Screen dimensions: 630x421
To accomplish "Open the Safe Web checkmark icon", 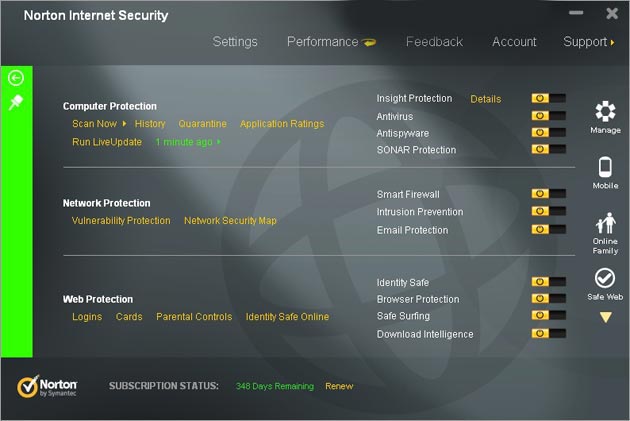I will (x=605, y=278).
